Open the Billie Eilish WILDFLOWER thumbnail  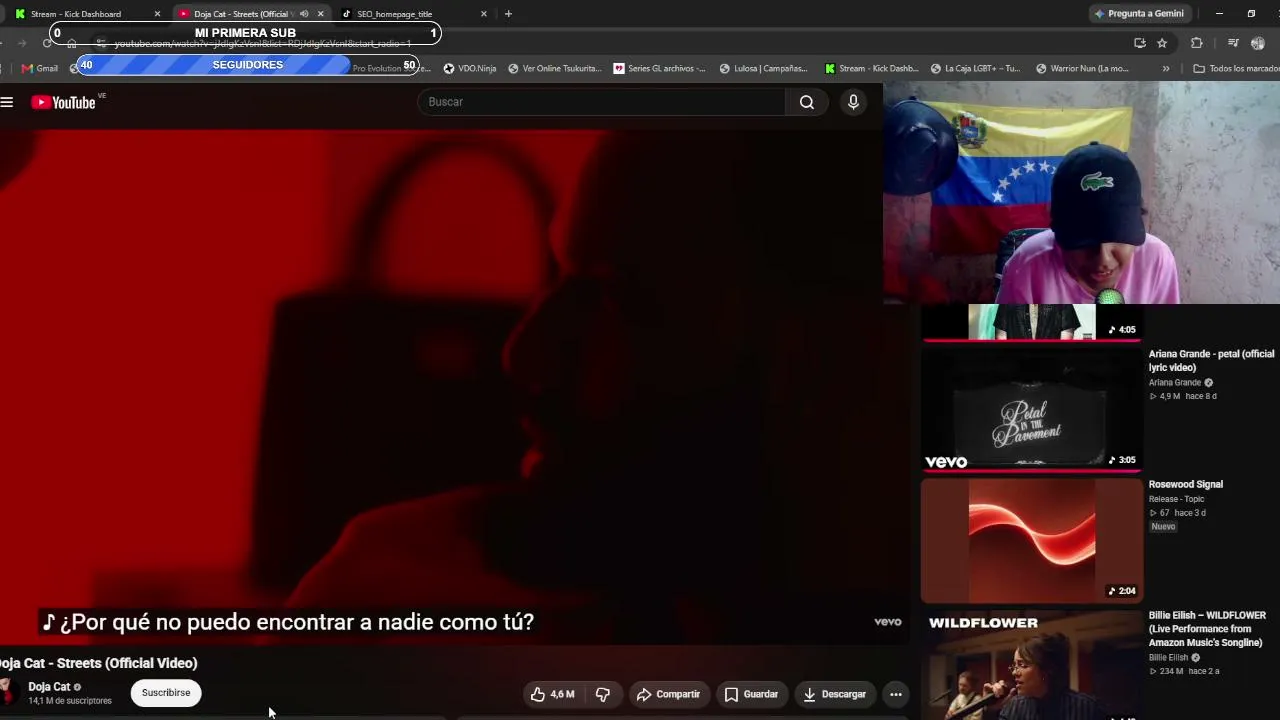pyautogui.click(x=1032, y=664)
